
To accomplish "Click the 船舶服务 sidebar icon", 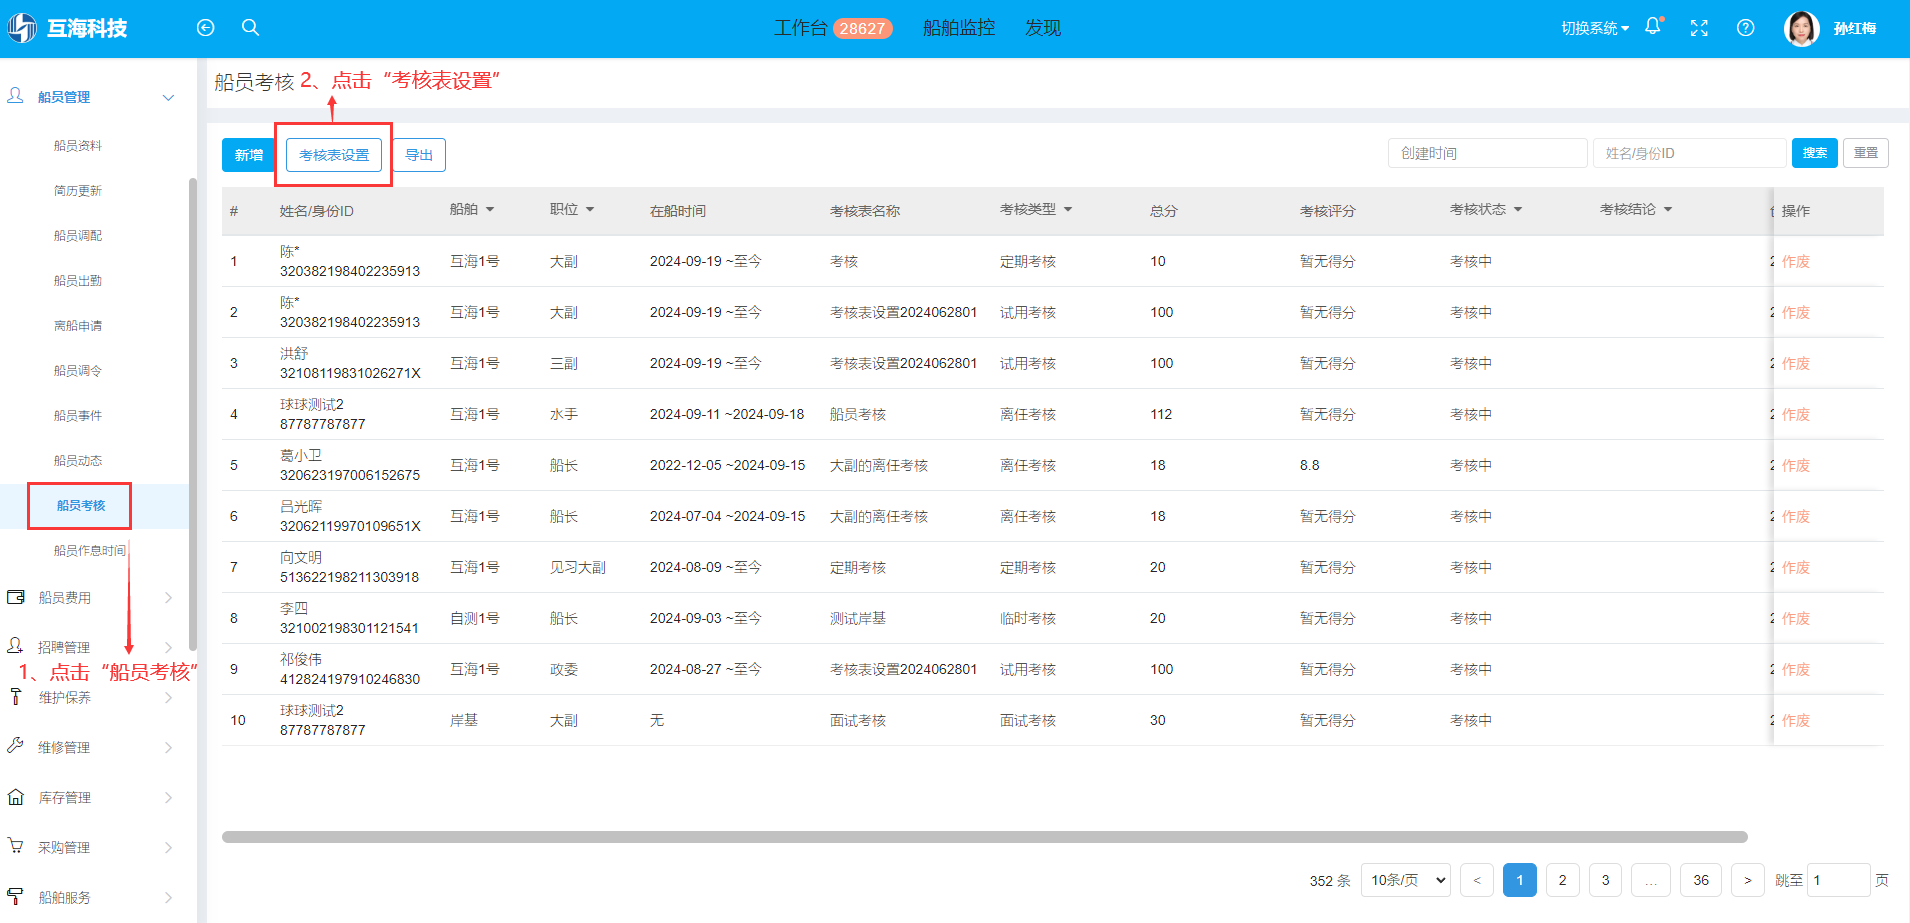I will 16,897.
